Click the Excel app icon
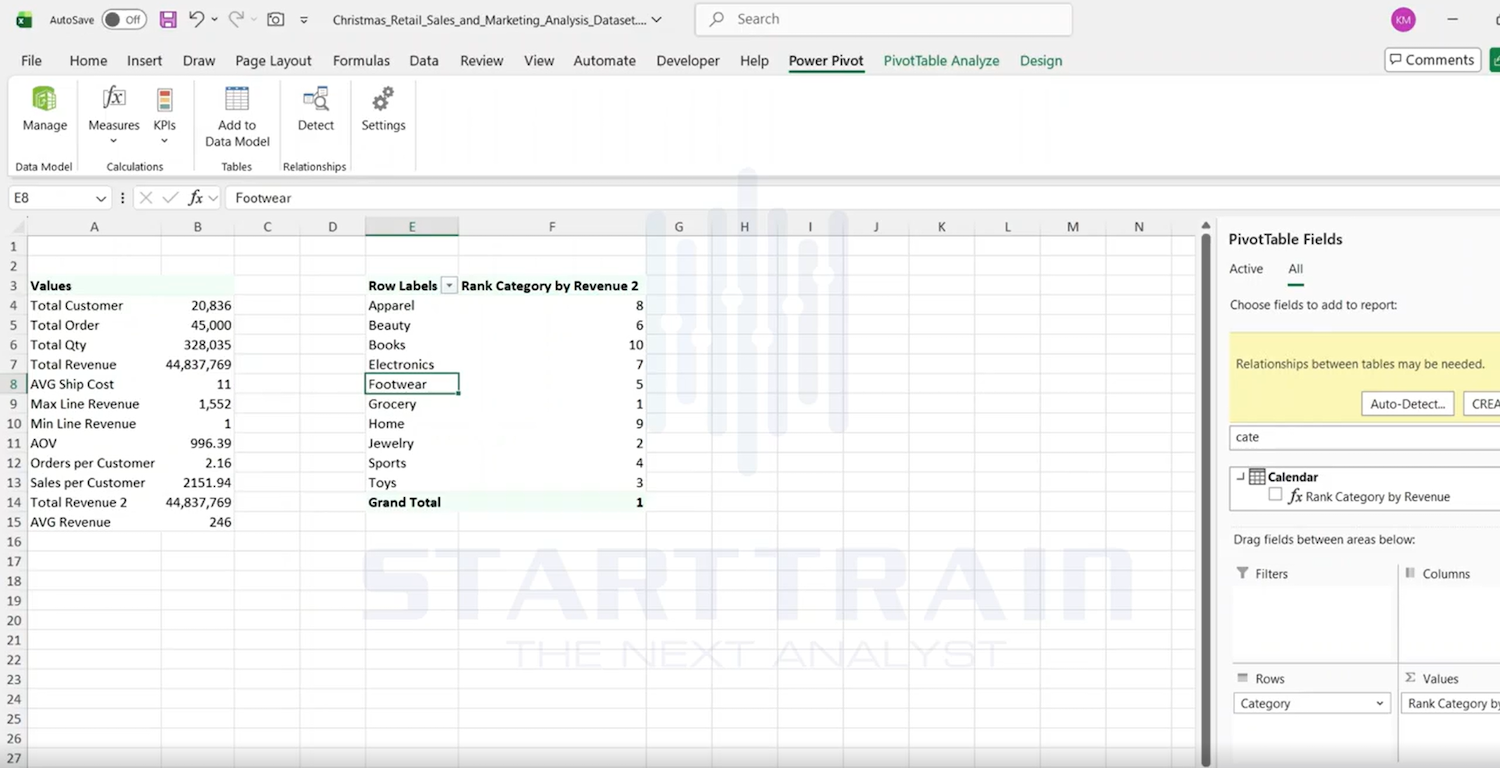The height and width of the screenshot is (768, 1500). pyautogui.click(x=24, y=19)
